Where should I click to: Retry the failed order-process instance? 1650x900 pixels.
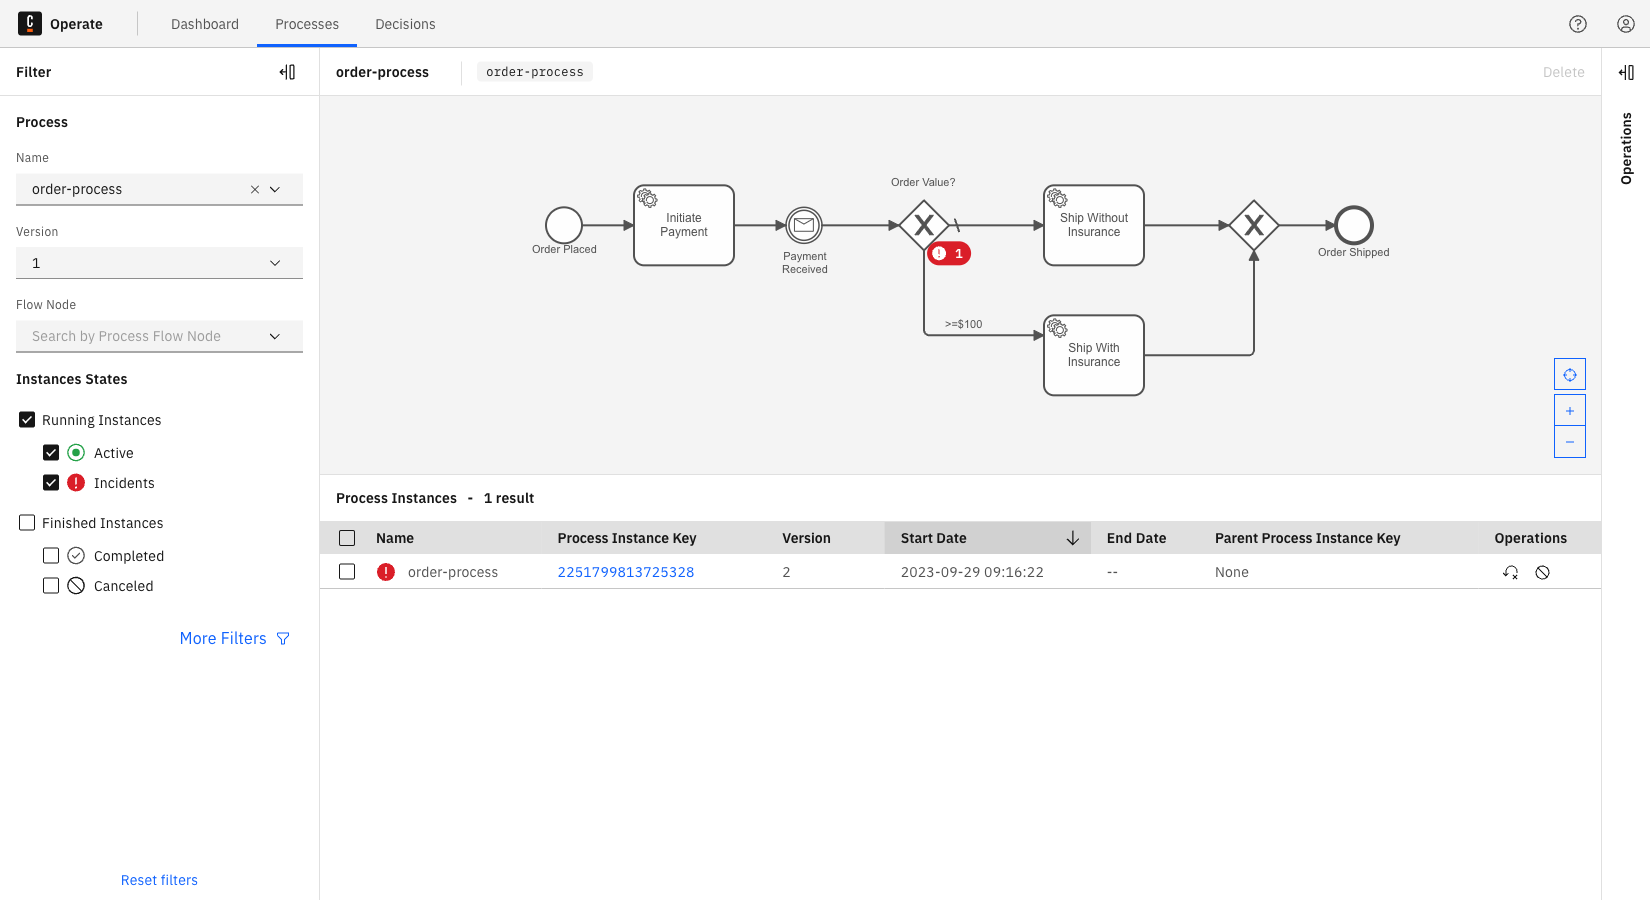(1510, 572)
